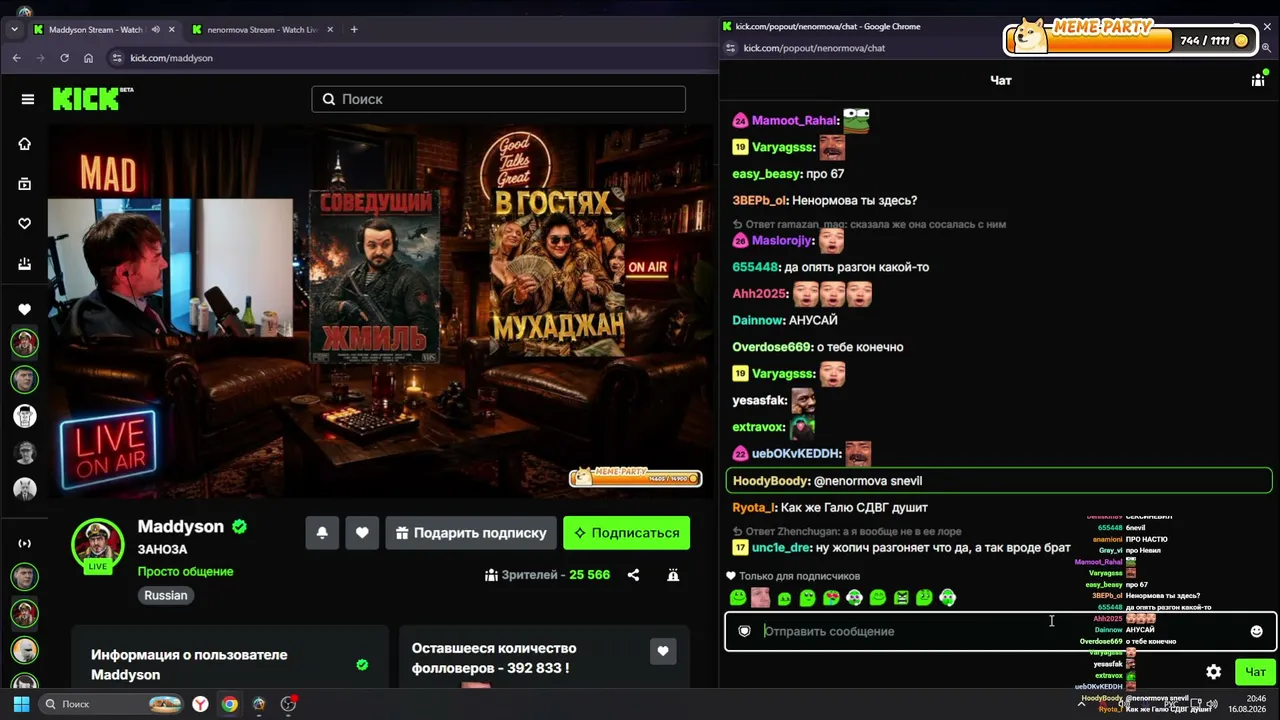Mute audio on the Maddyson Stream tab
Viewport: 1280px width, 720px height.
pyautogui.click(x=155, y=30)
